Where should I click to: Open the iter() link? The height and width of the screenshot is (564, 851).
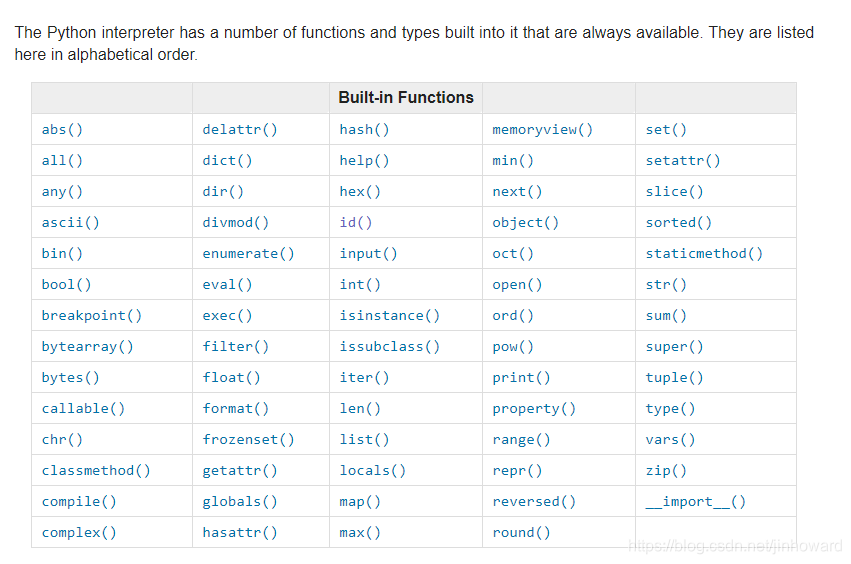(x=364, y=377)
